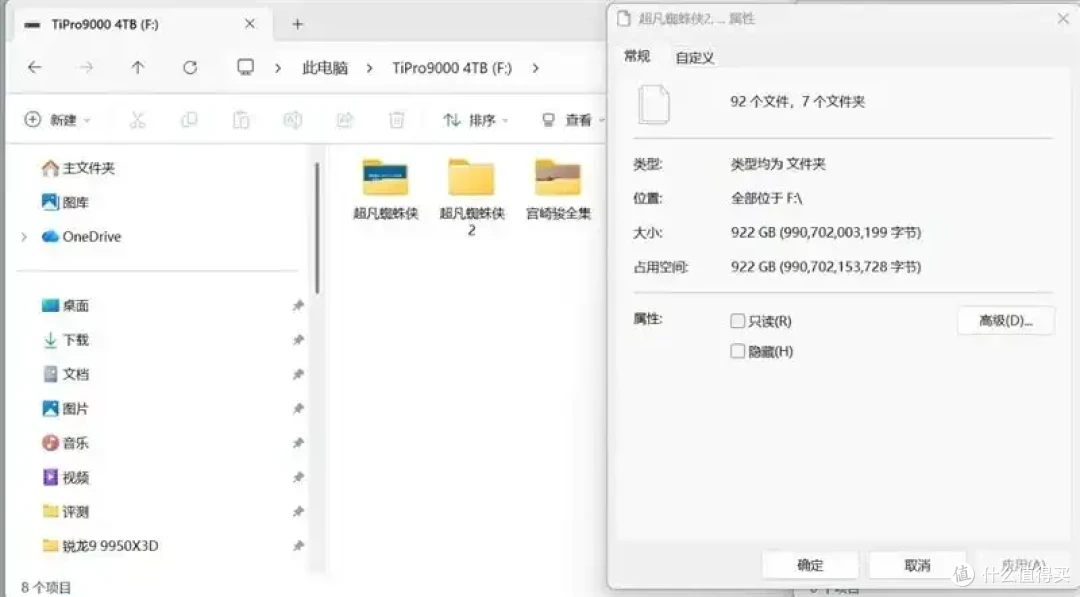
Task: Click the share icon in toolbar
Action: point(344,121)
